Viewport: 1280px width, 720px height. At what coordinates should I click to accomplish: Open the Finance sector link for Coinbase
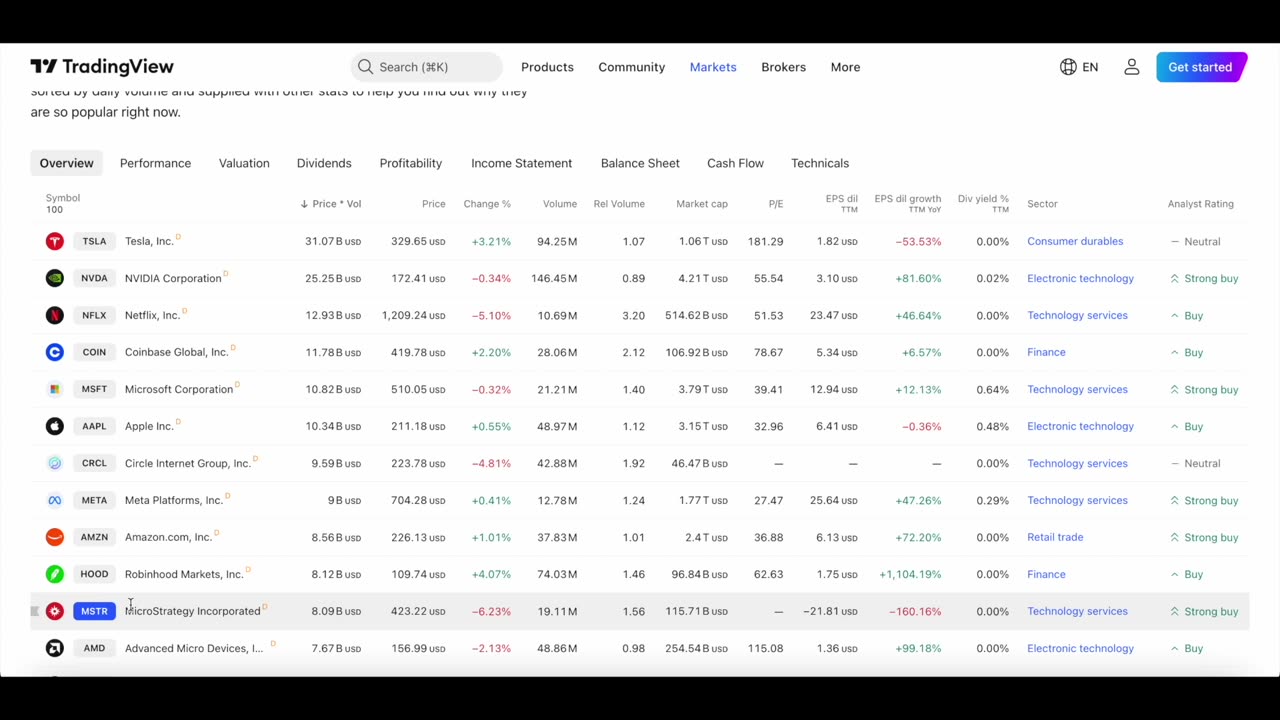coord(1046,352)
